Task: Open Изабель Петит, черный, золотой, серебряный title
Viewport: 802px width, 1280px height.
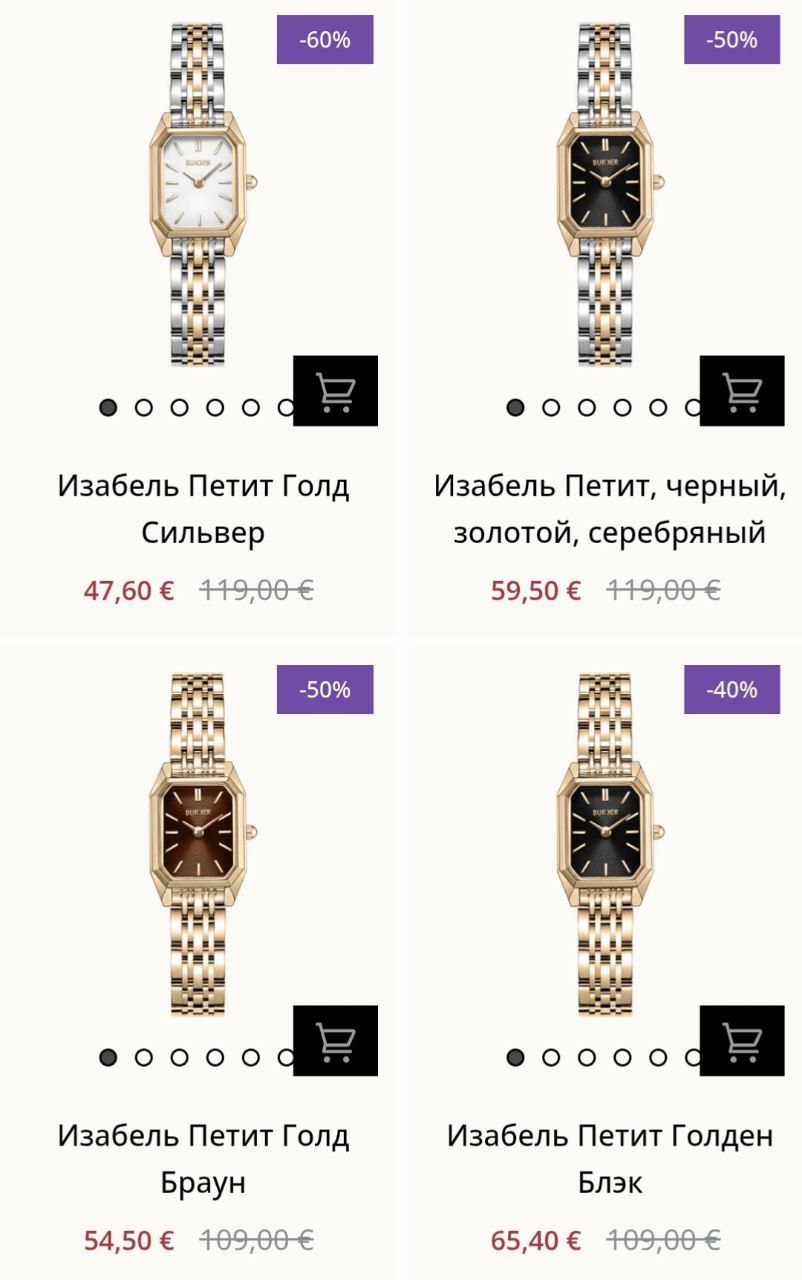Action: click(x=609, y=509)
